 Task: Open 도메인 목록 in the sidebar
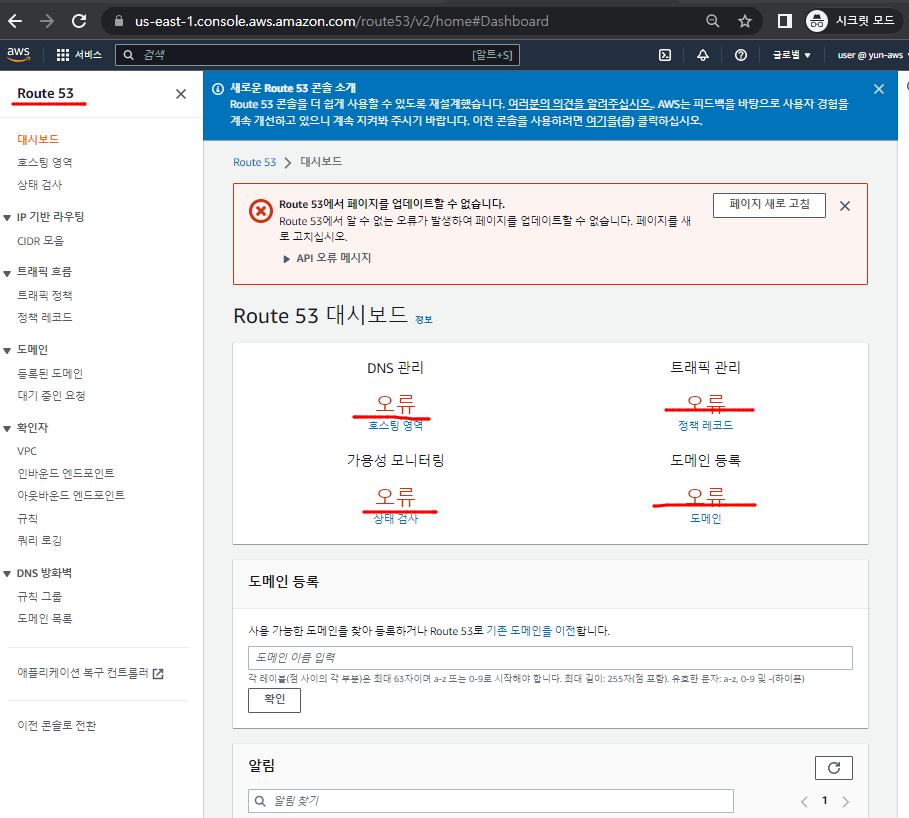click(45, 618)
